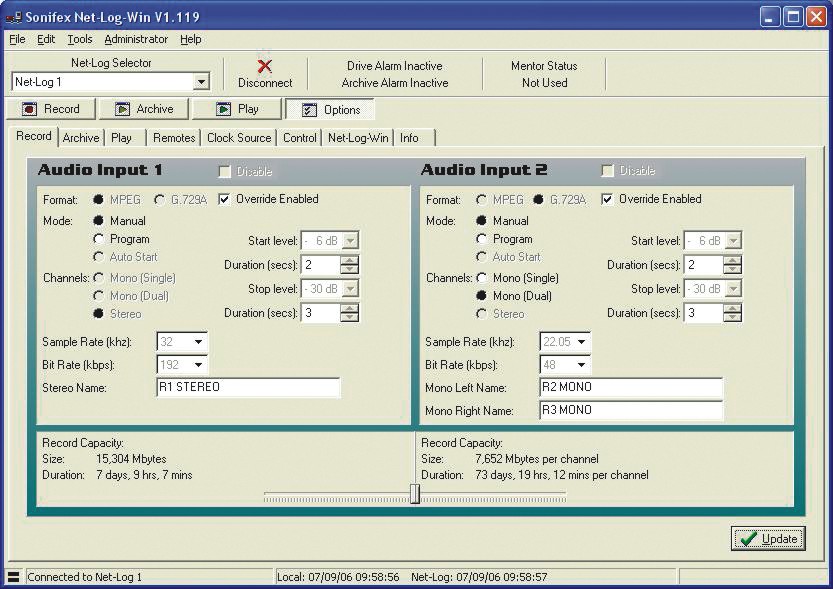This screenshot has width=833, height=589.
Task: Select MPEG format for Audio Input 1
Action: coord(98,200)
